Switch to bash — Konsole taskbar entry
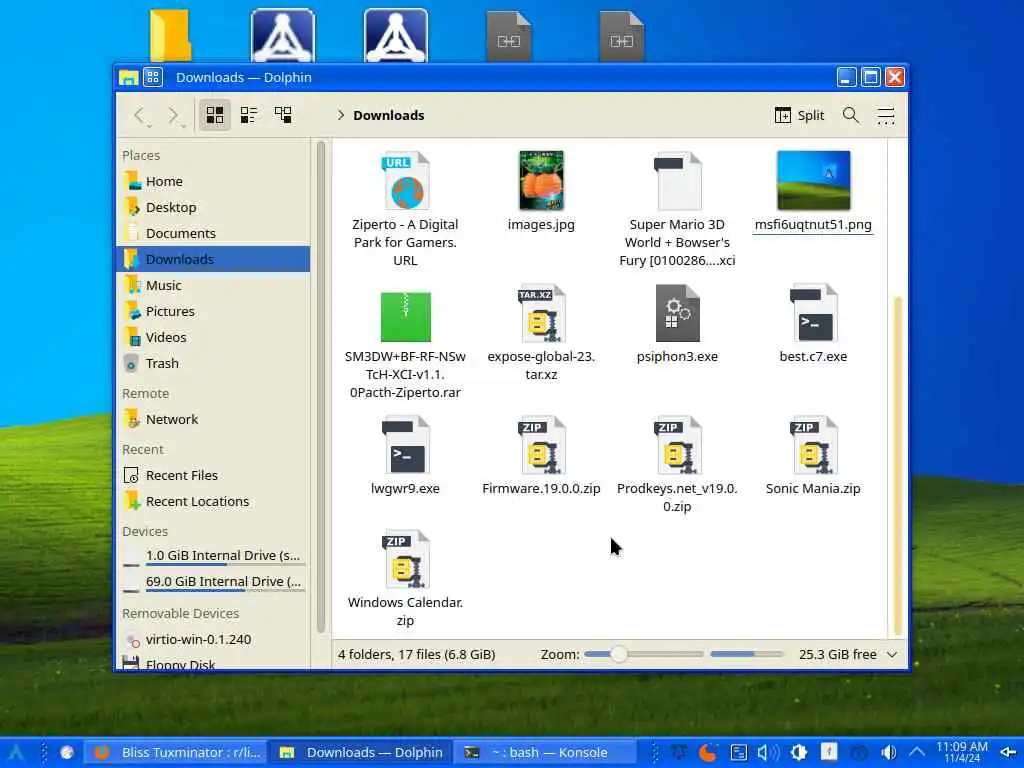Screen dimensions: 1024x768 [545, 753]
